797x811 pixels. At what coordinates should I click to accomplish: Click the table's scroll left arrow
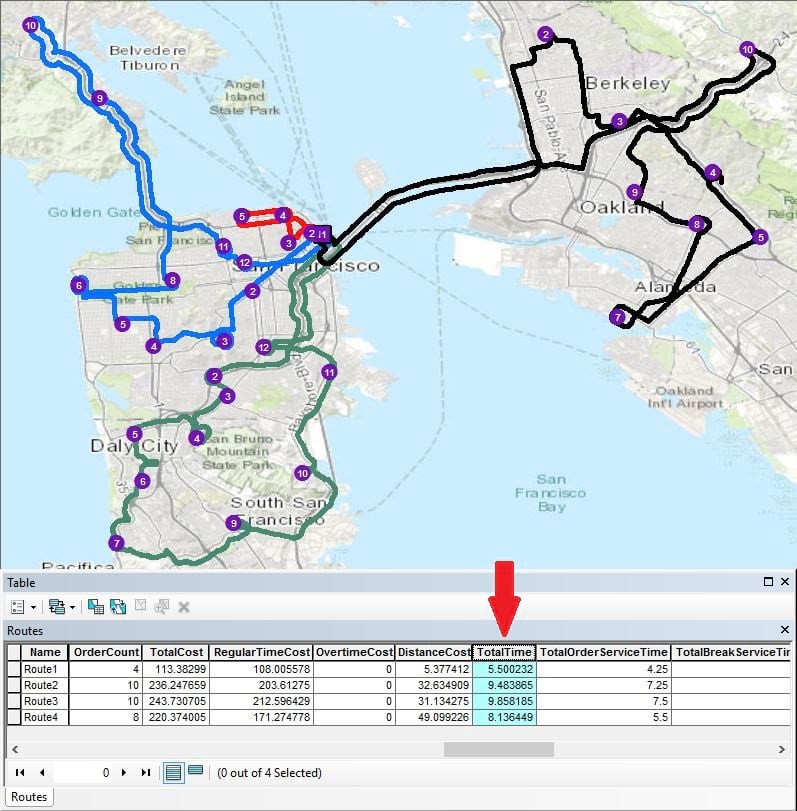click(x=15, y=749)
